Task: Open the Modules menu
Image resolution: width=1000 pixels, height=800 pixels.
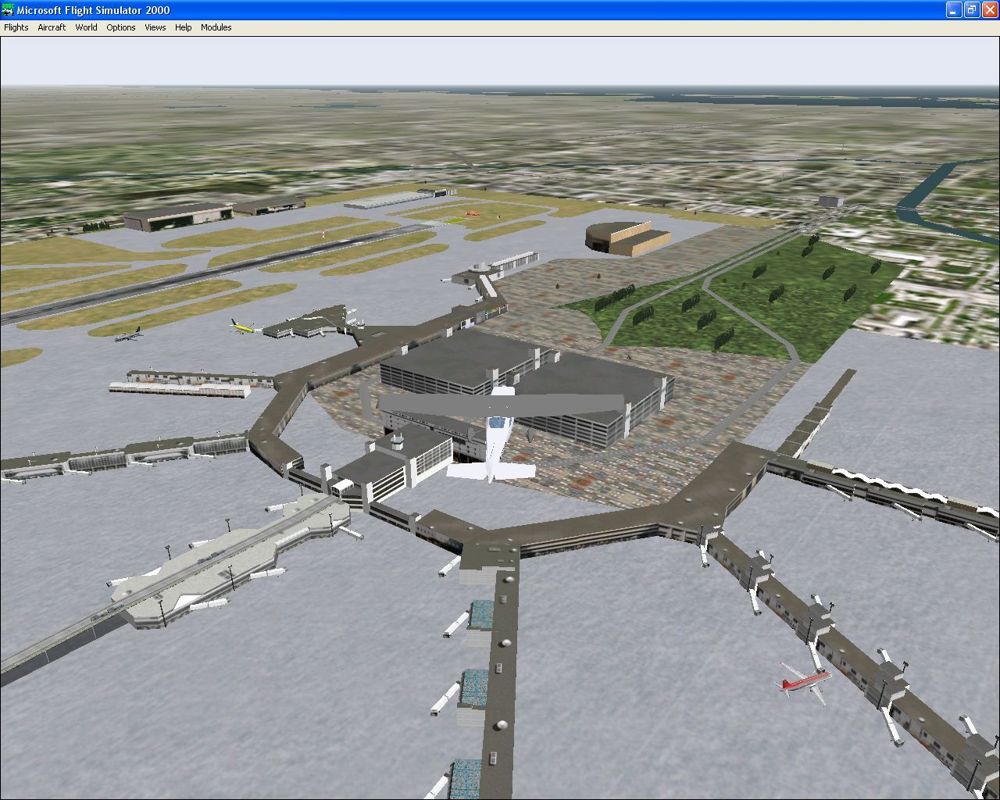Action: tap(216, 27)
